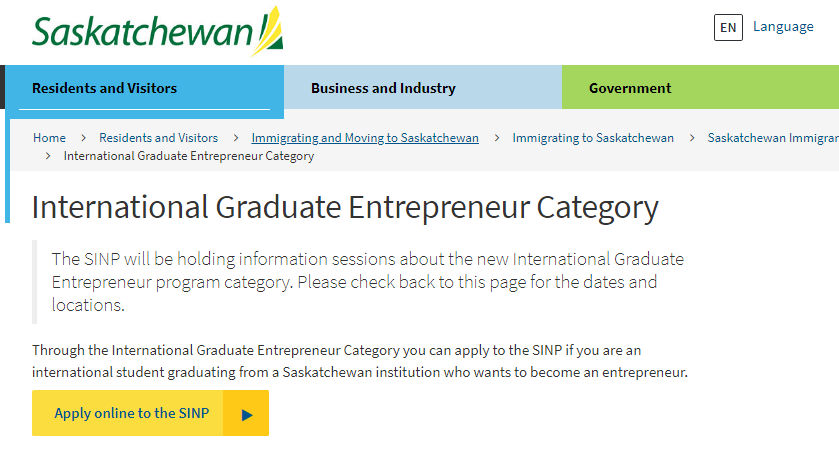The image size is (839, 455).
Task: Click chevron before the last breadcrumb on second row
Action: pyautogui.click(x=48, y=156)
